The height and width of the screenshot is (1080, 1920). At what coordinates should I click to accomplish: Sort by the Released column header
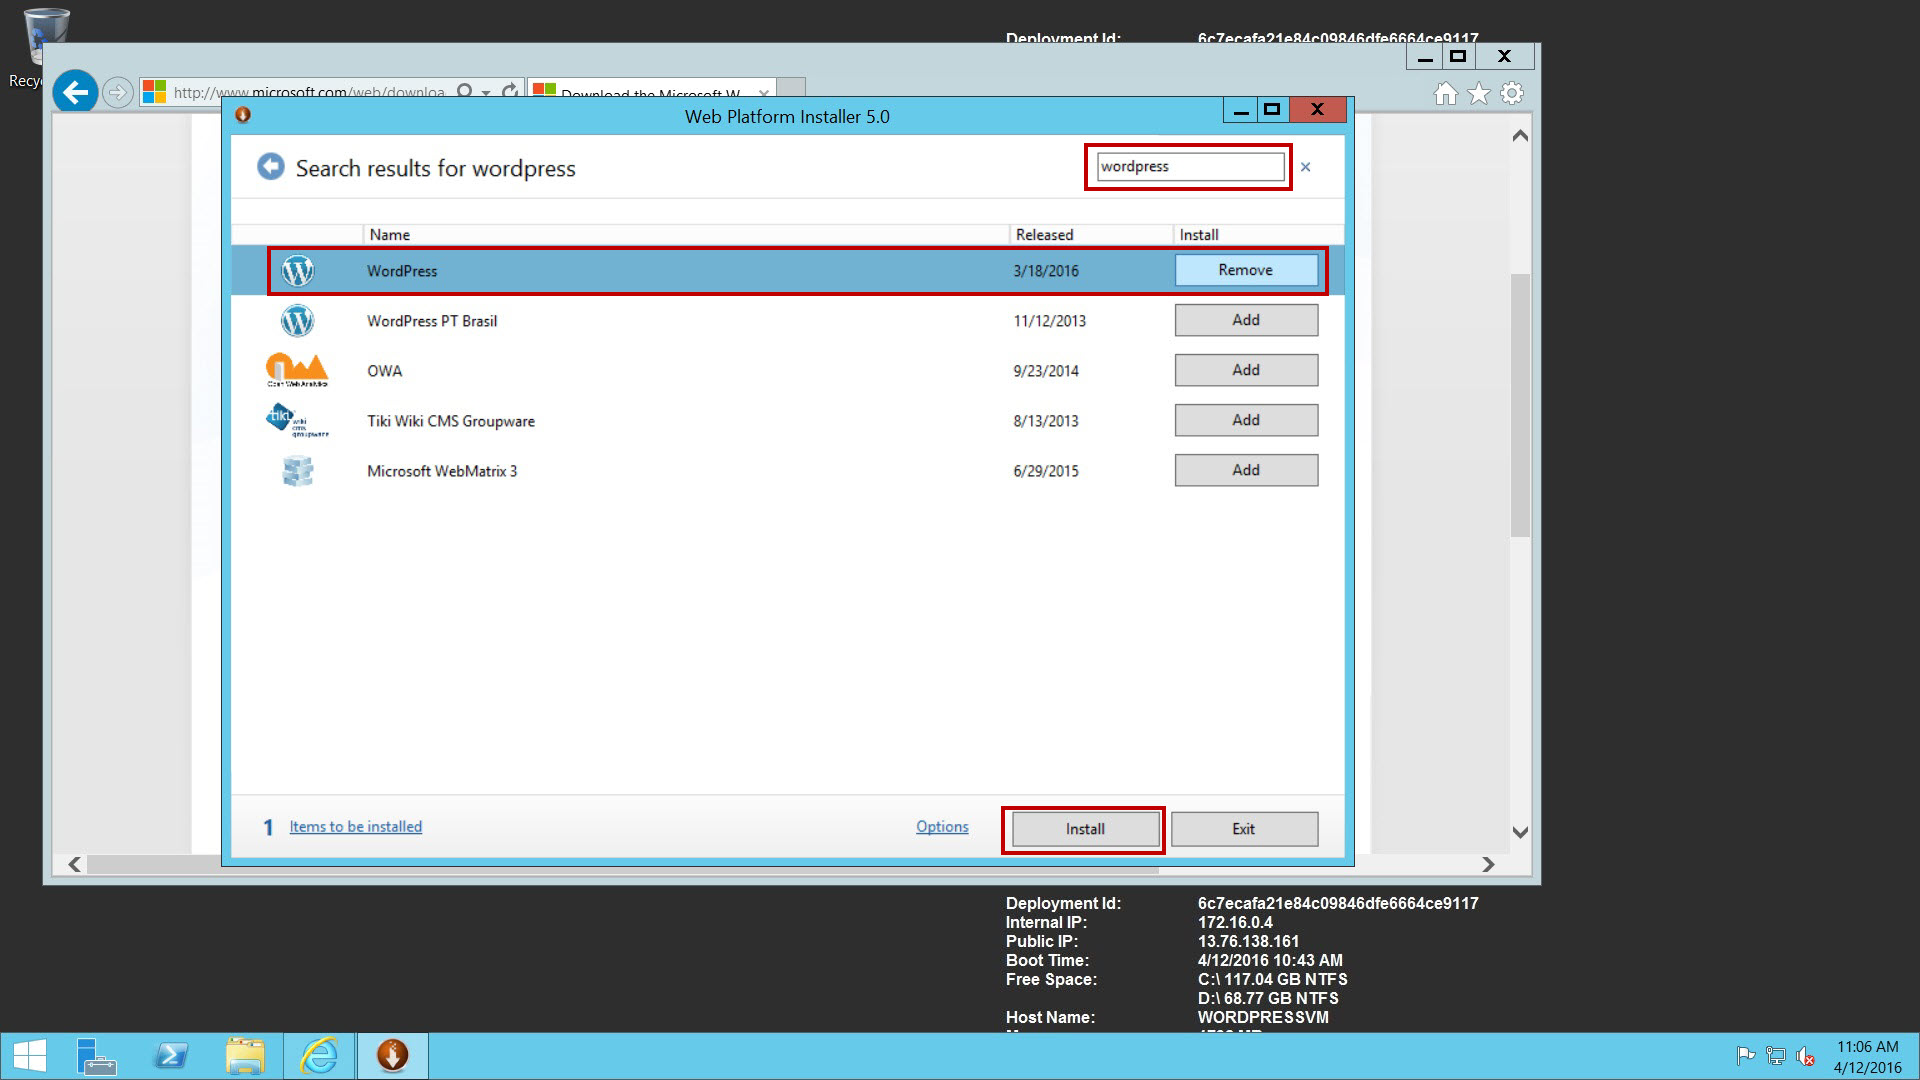(1091, 235)
